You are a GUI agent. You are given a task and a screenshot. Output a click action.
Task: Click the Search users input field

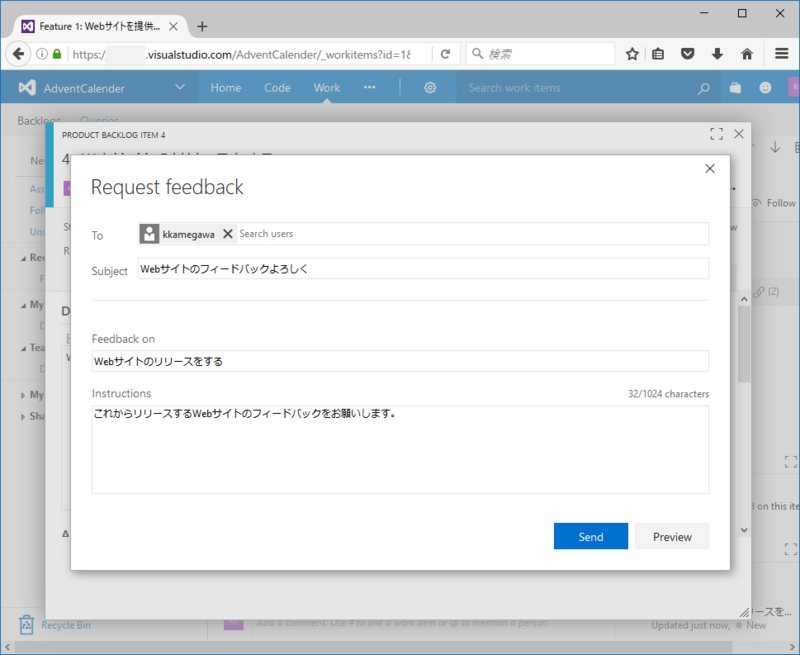click(x=472, y=234)
